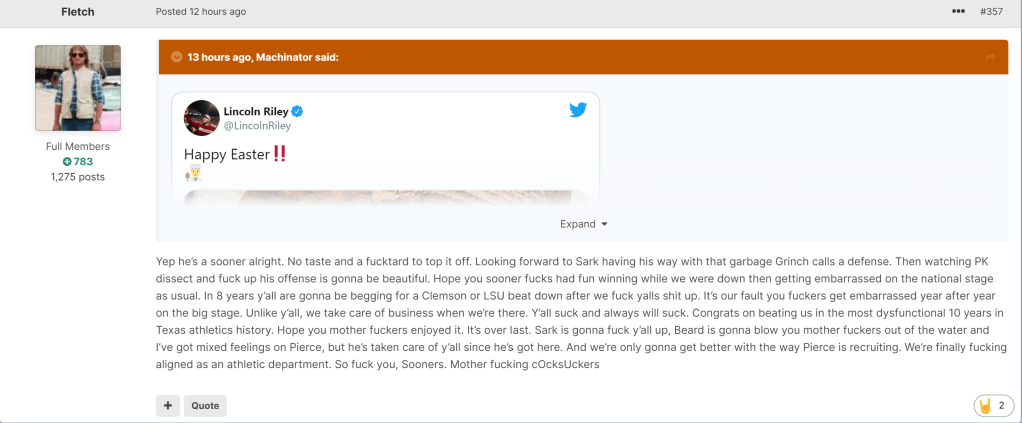Viewport: 1022px width, 423px height.
Task: Collapse the quote using the circle chevron
Action: tap(176, 57)
